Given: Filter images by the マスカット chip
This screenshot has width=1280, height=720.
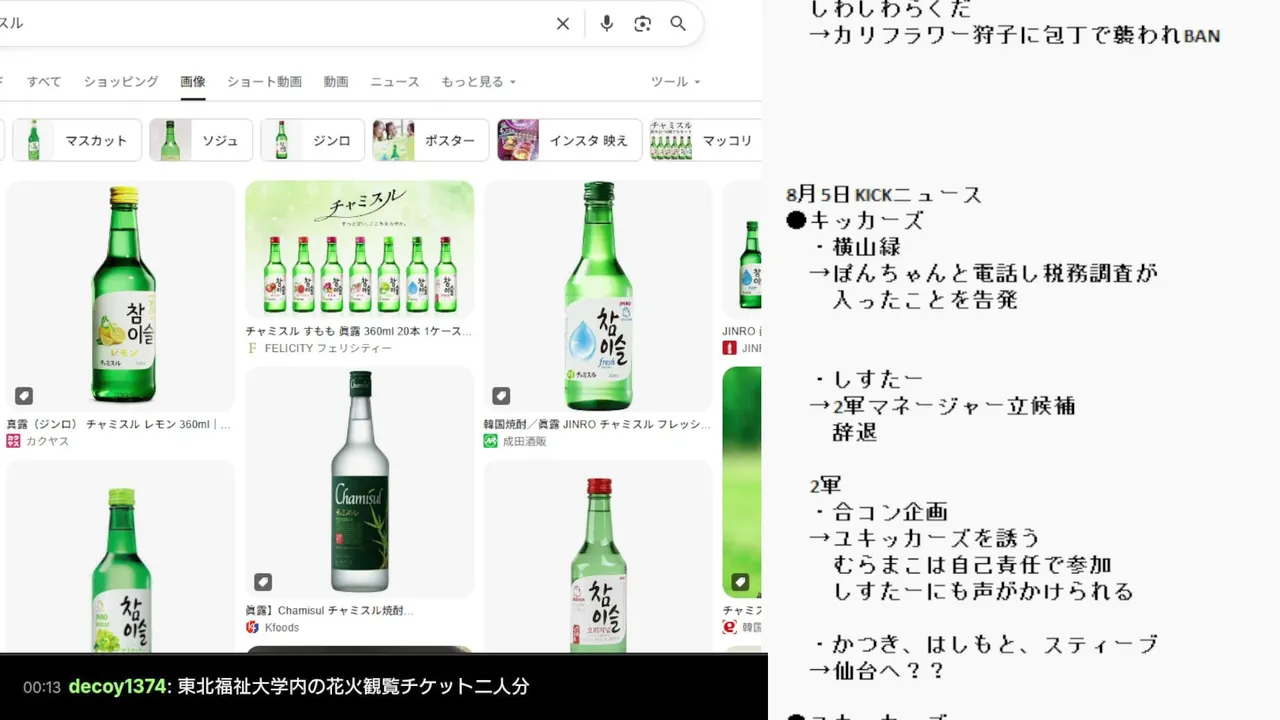Looking at the screenshot, I should click(77, 140).
